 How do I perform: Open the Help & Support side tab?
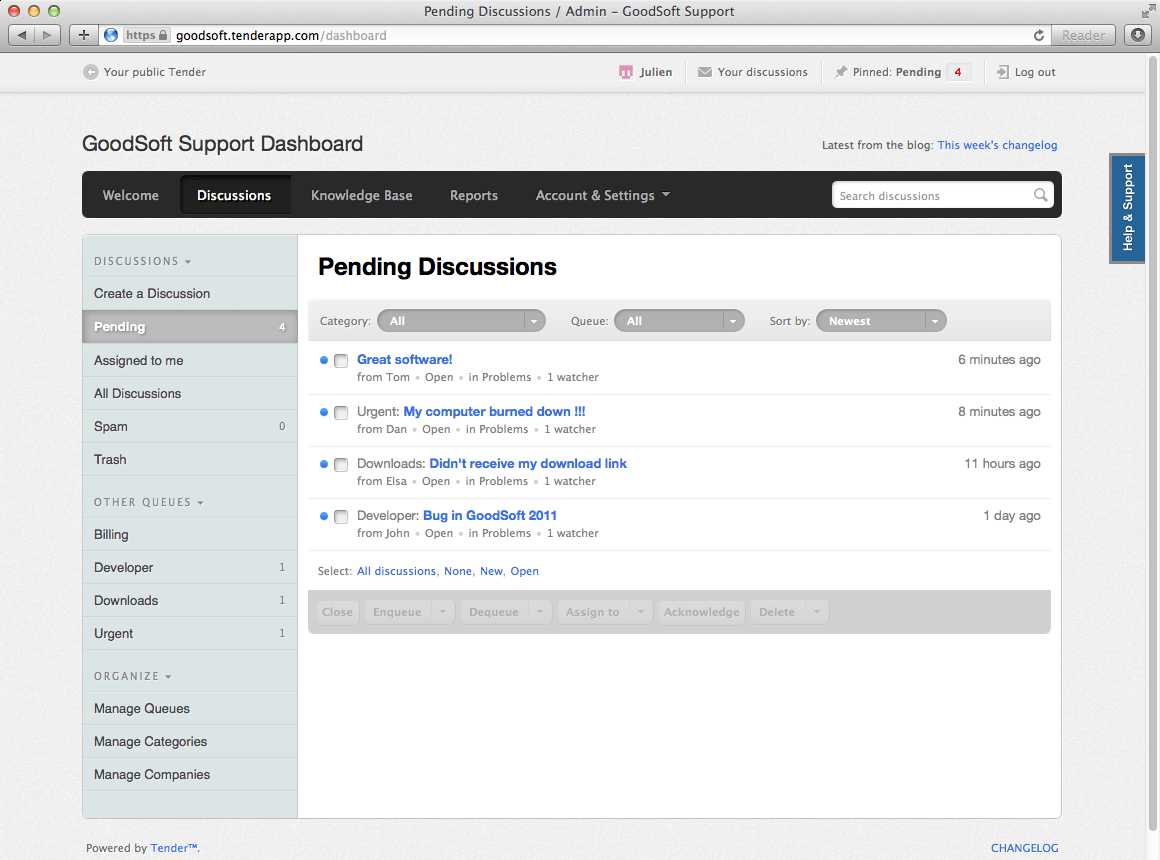[x=1127, y=208]
